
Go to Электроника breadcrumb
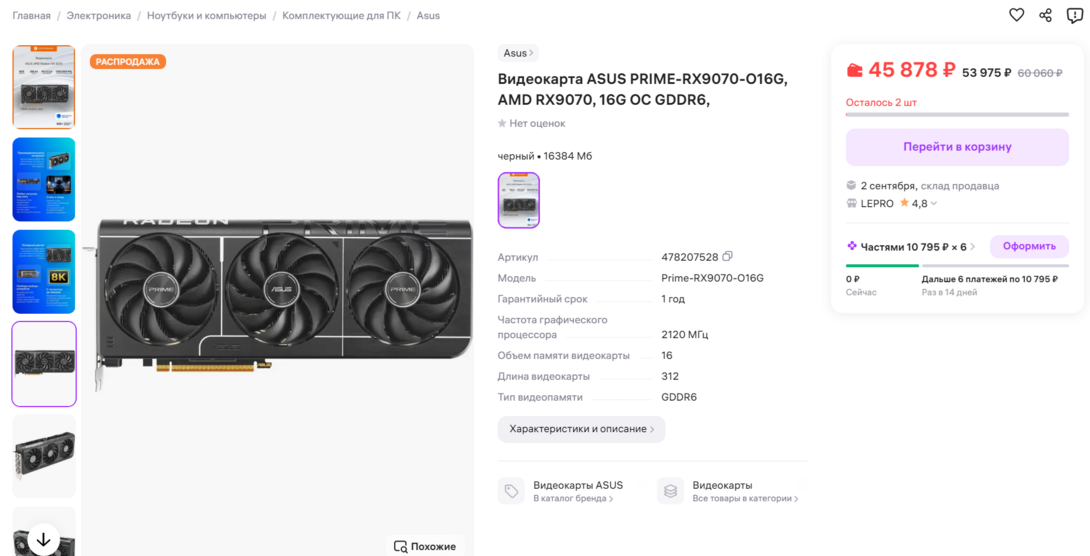tap(99, 16)
